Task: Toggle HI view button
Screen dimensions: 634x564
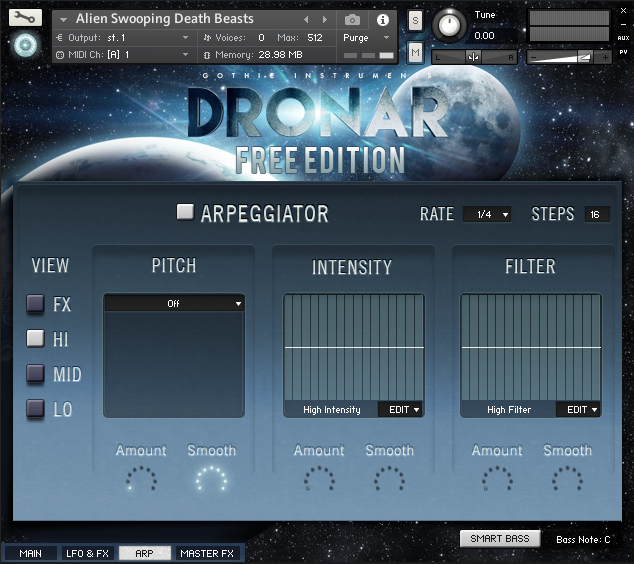Action: coord(36,338)
